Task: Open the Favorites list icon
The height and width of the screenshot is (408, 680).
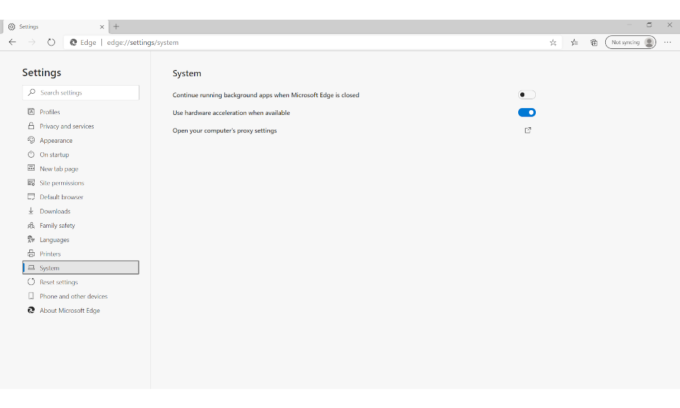Action: tap(574, 42)
